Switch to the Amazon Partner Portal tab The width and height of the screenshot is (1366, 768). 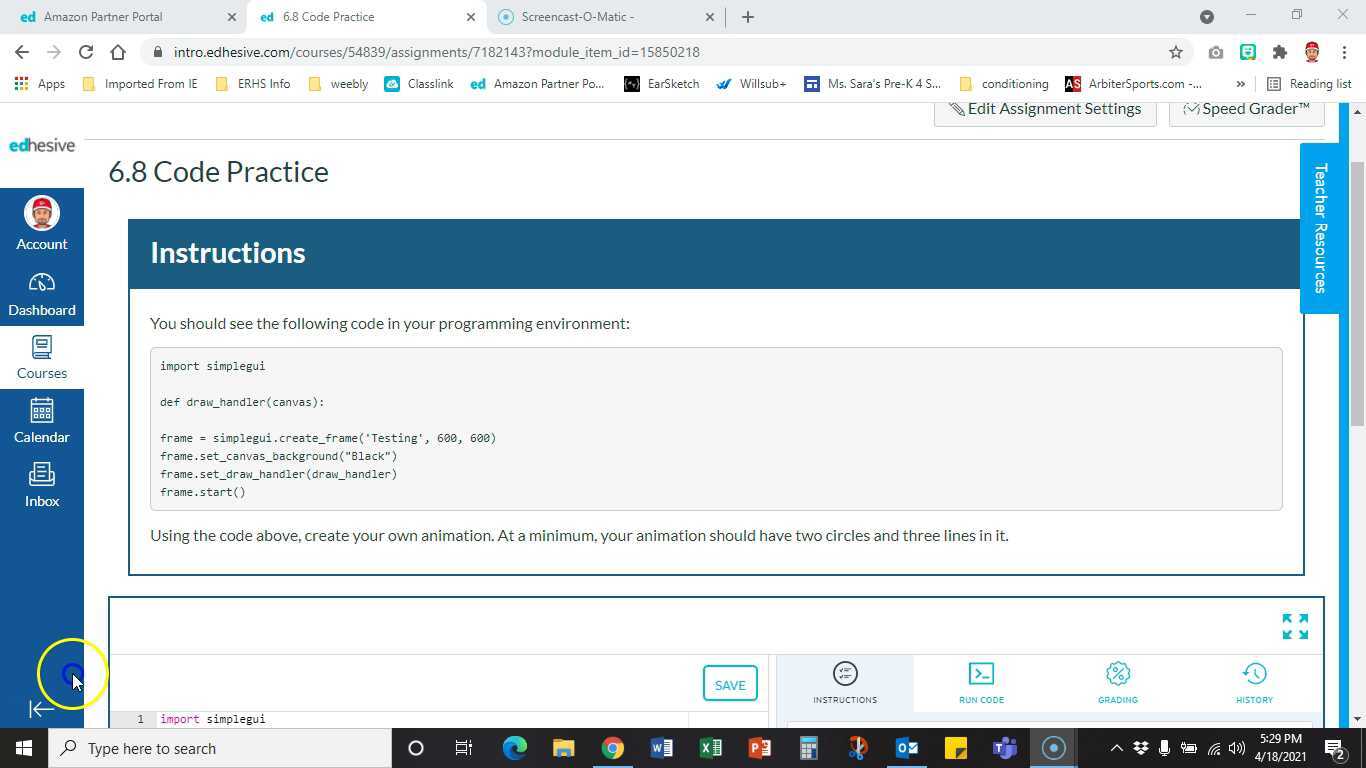(x=126, y=17)
